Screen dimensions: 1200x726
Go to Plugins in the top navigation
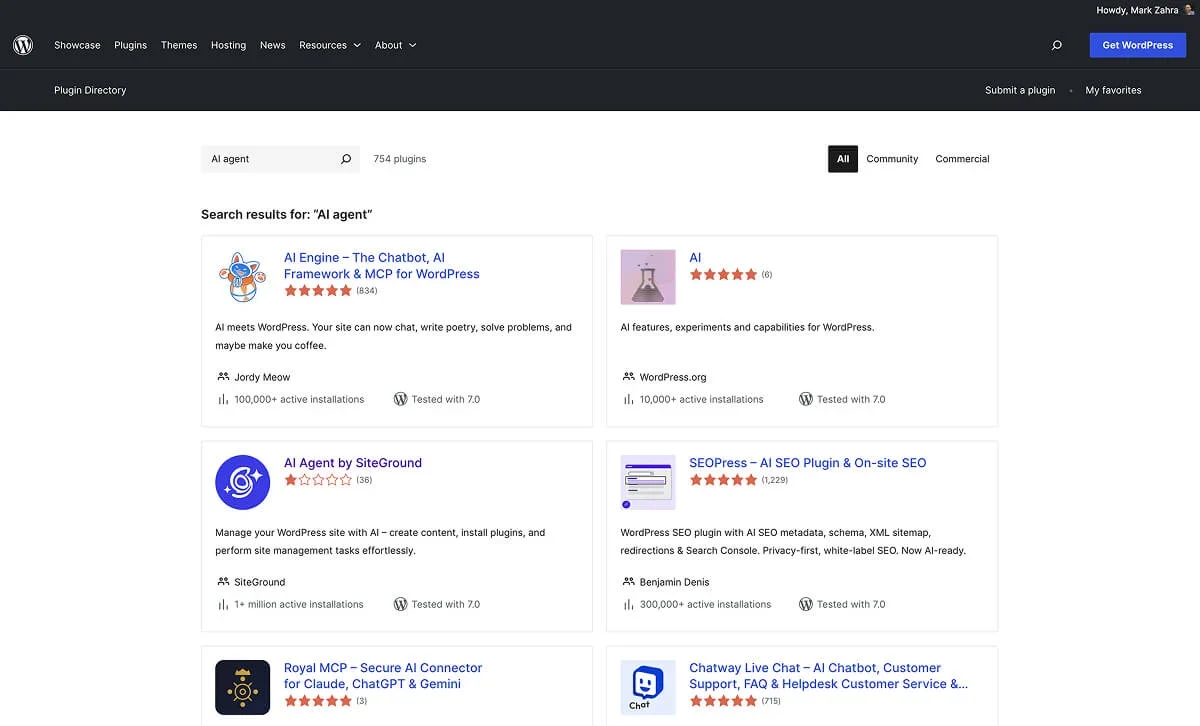[x=131, y=45]
